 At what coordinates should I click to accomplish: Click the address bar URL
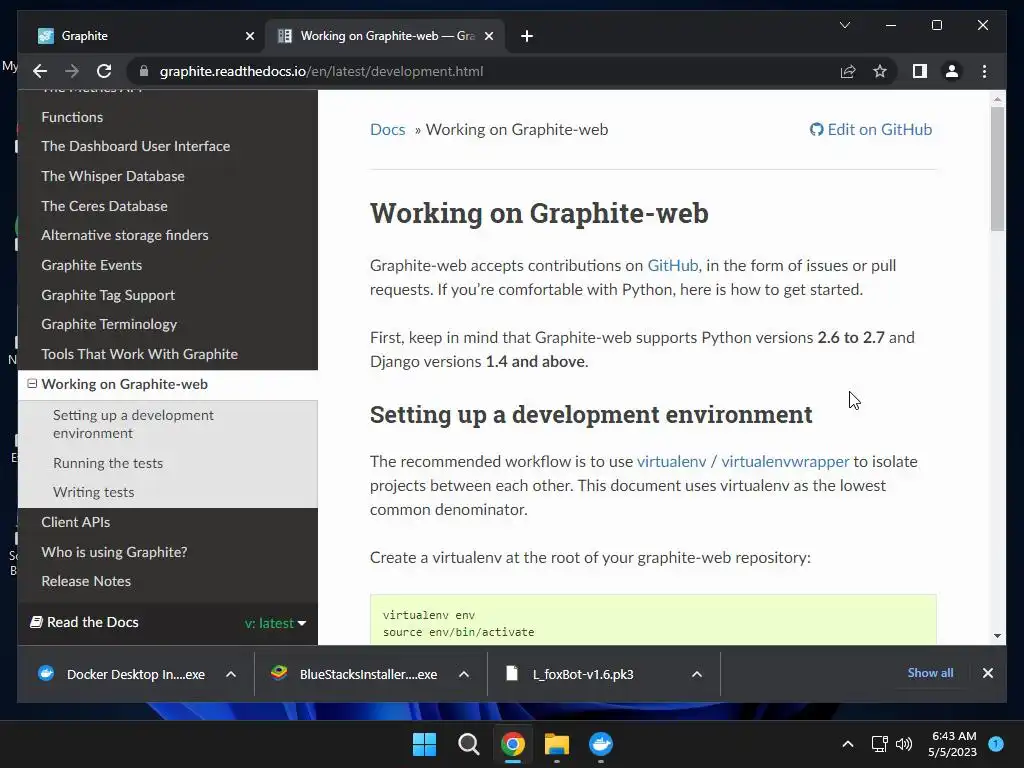pos(321,71)
